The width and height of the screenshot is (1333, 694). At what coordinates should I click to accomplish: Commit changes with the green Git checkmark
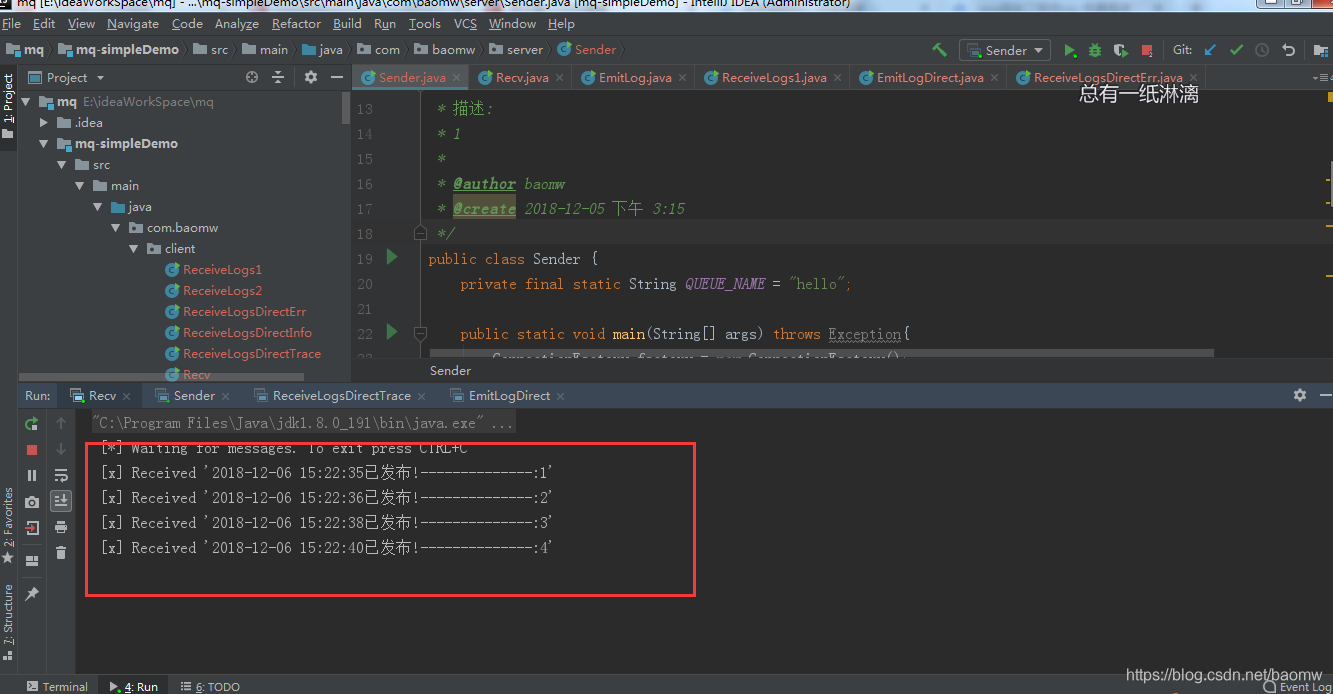1236,50
